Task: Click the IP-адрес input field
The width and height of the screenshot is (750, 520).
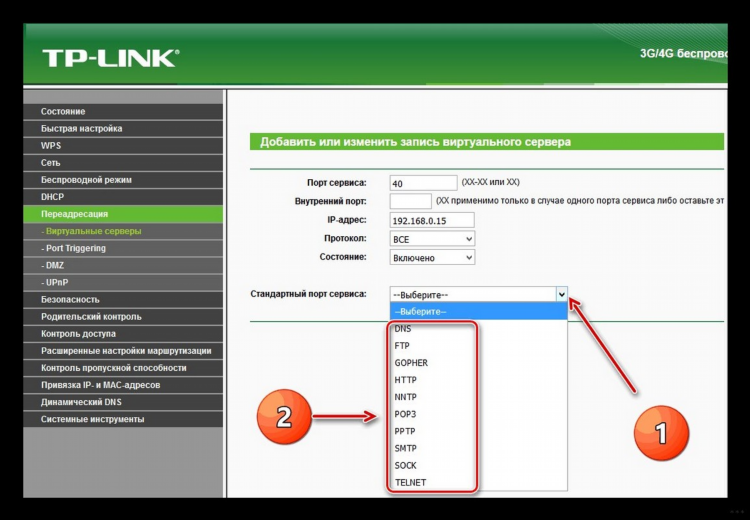Action: tap(432, 220)
